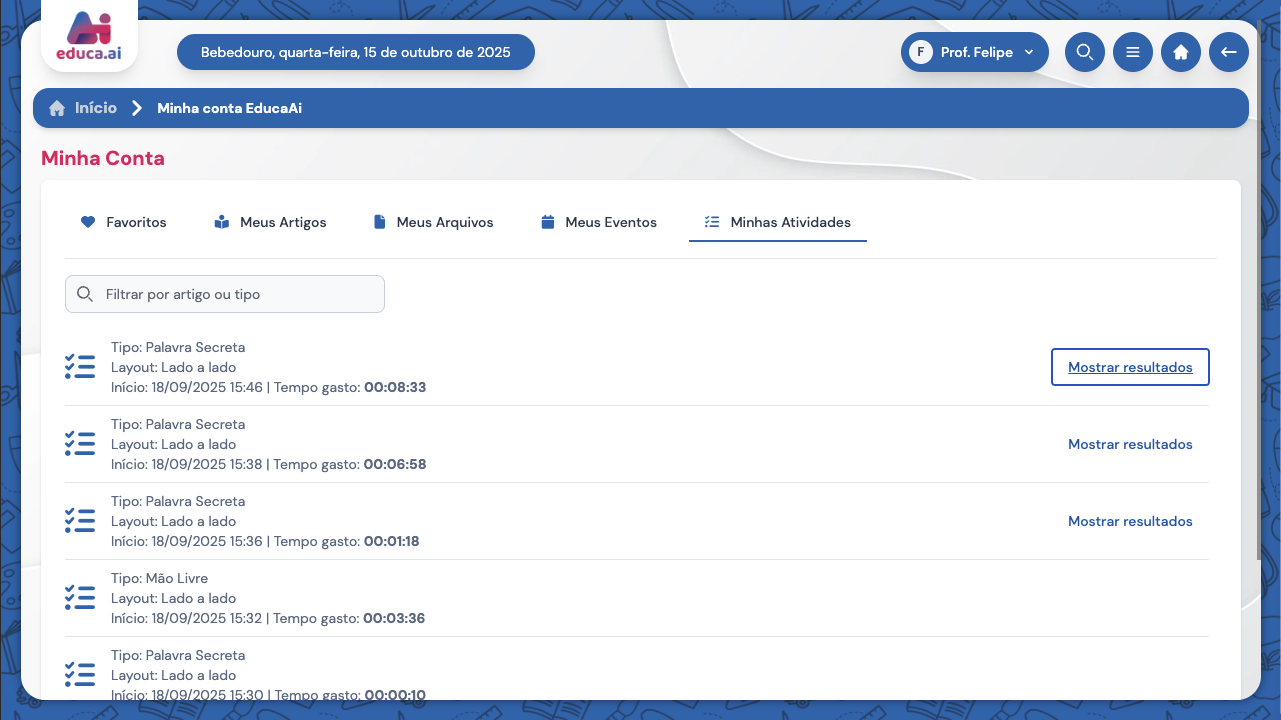Screen dimensions: 1281x720
Task: Select the Minhas Atividades tab
Action: pos(777,222)
